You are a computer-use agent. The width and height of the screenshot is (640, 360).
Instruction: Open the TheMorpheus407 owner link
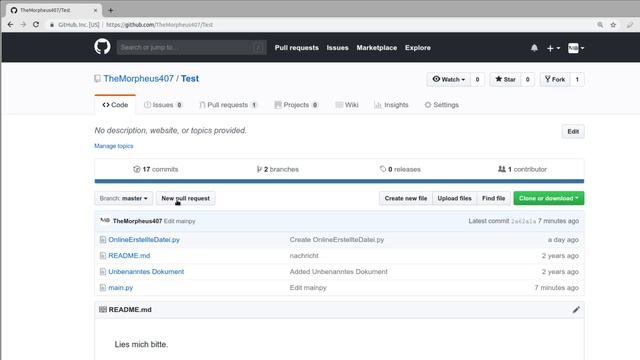[x=138, y=78]
